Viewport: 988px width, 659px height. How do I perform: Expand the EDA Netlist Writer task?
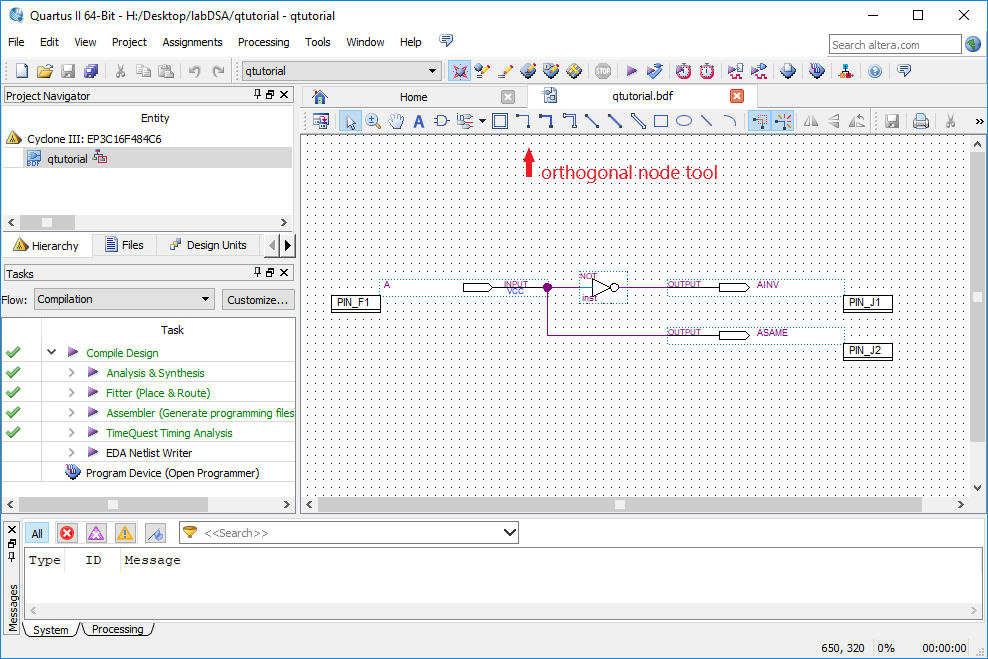click(x=71, y=452)
